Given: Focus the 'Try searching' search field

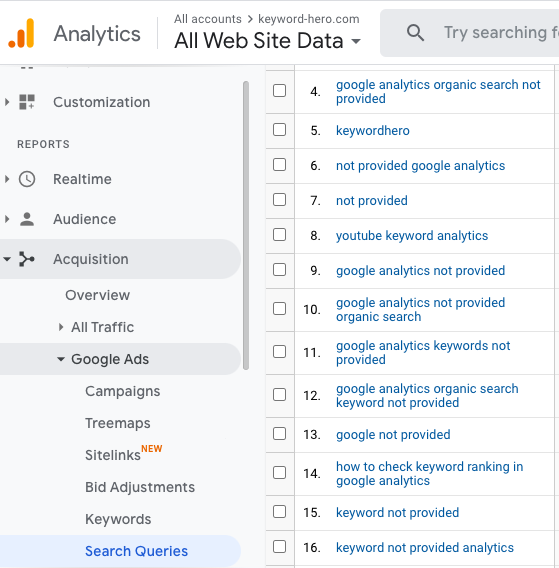Looking at the screenshot, I should (470, 33).
